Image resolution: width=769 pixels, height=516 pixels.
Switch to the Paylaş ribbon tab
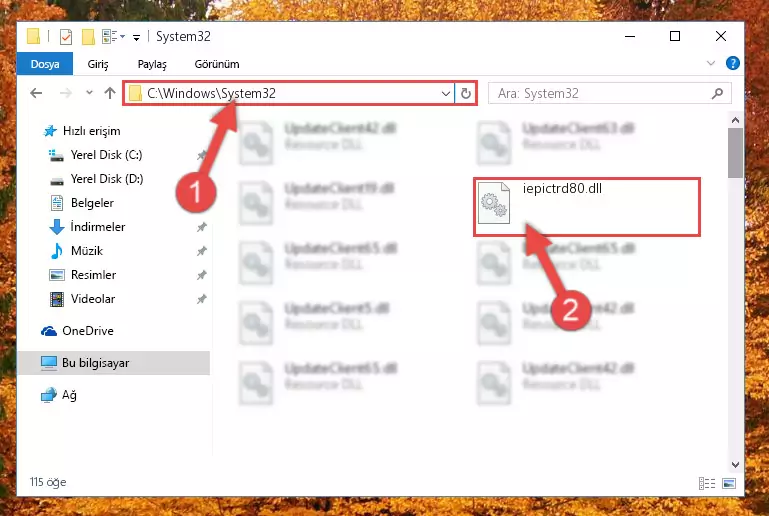point(152,64)
